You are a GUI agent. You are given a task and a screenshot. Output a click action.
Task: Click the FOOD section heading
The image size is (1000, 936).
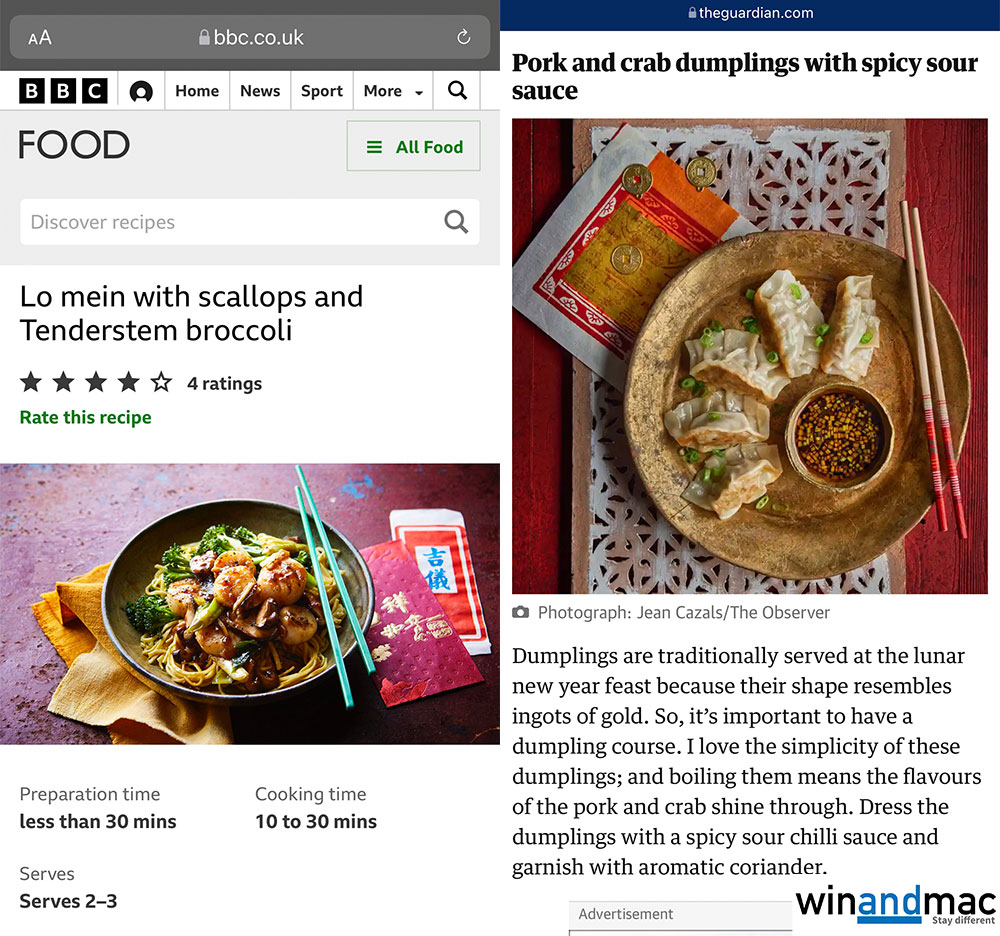click(x=74, y=144)
